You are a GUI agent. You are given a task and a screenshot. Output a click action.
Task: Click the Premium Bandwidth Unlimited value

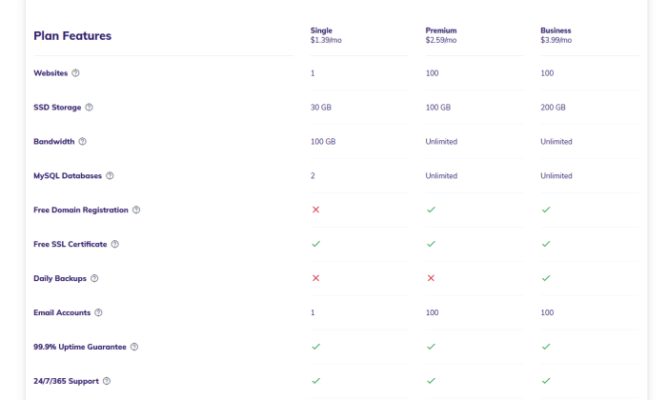click(442, 141)
